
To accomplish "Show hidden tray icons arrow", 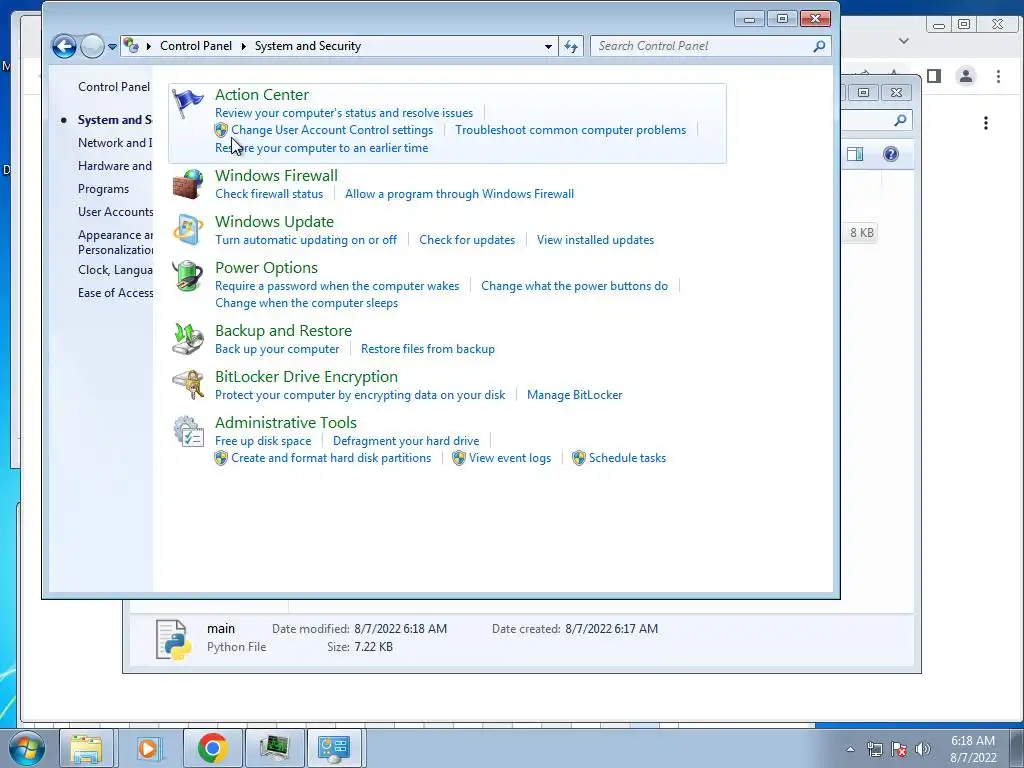I will pyautogui.click(x=850, y=749).
